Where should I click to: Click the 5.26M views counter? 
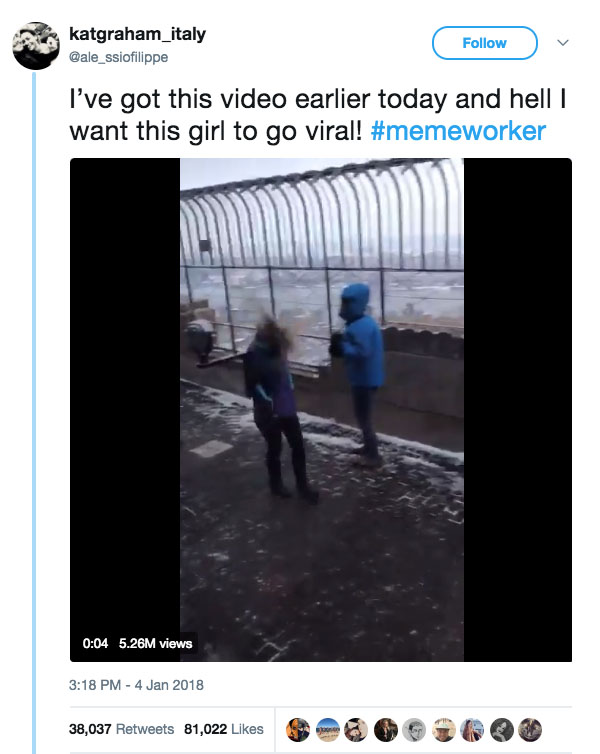155,643
